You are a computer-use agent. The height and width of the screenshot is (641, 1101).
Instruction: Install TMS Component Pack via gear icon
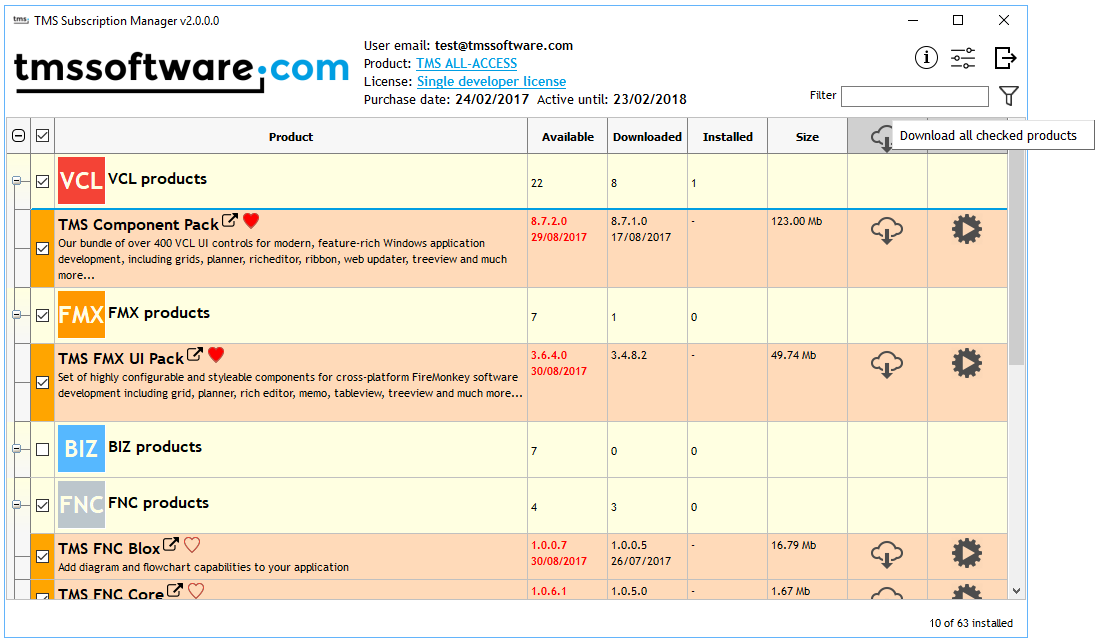966,231
